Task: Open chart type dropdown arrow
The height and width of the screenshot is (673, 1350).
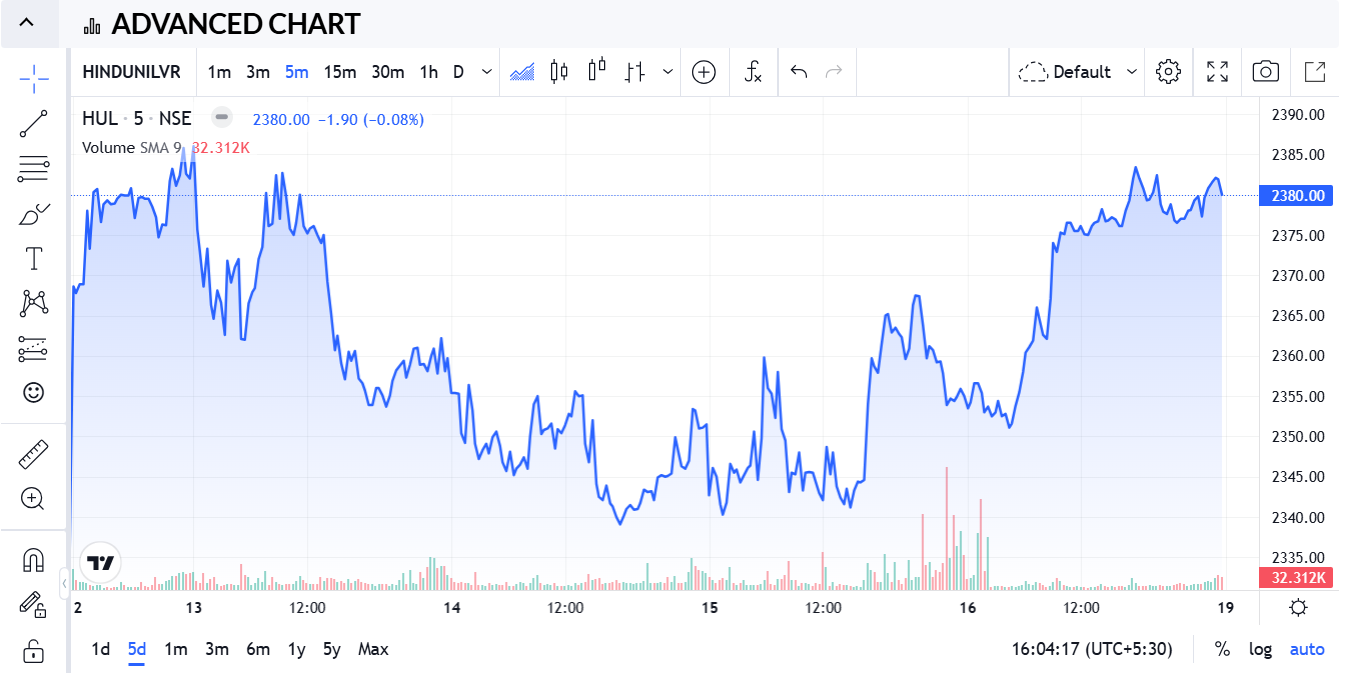Action: (x=668, y=72)
